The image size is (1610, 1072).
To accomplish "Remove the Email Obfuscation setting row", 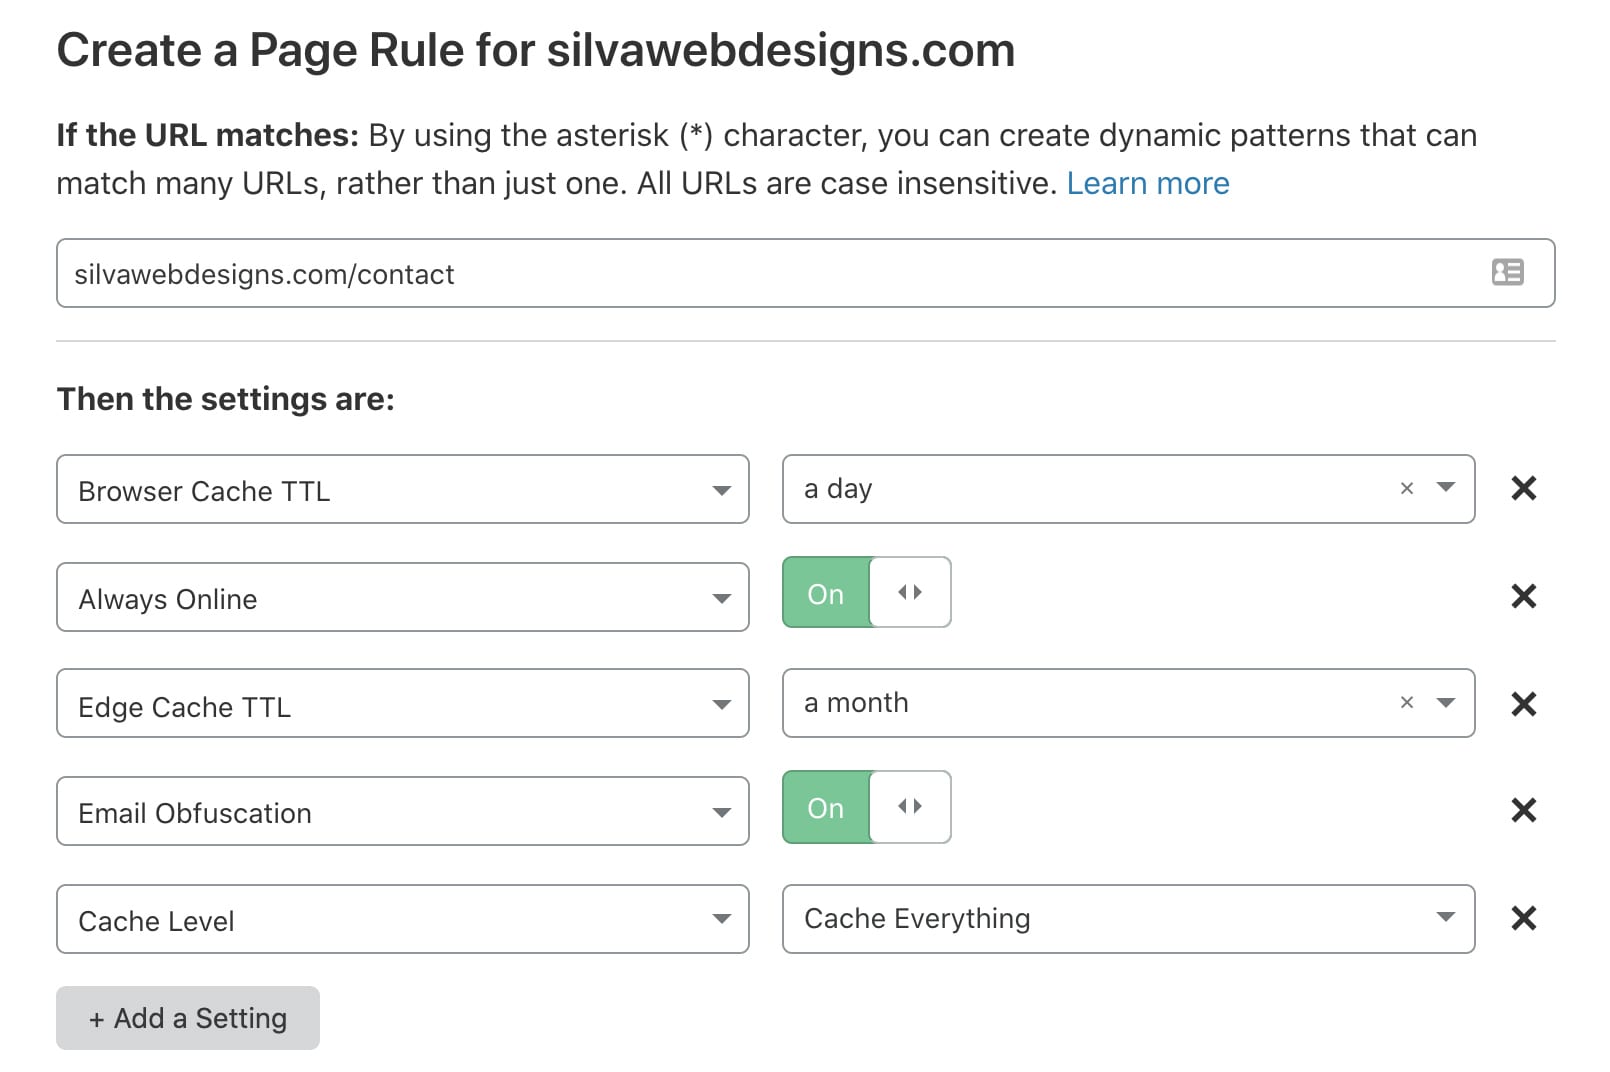I will (1523, 810).
